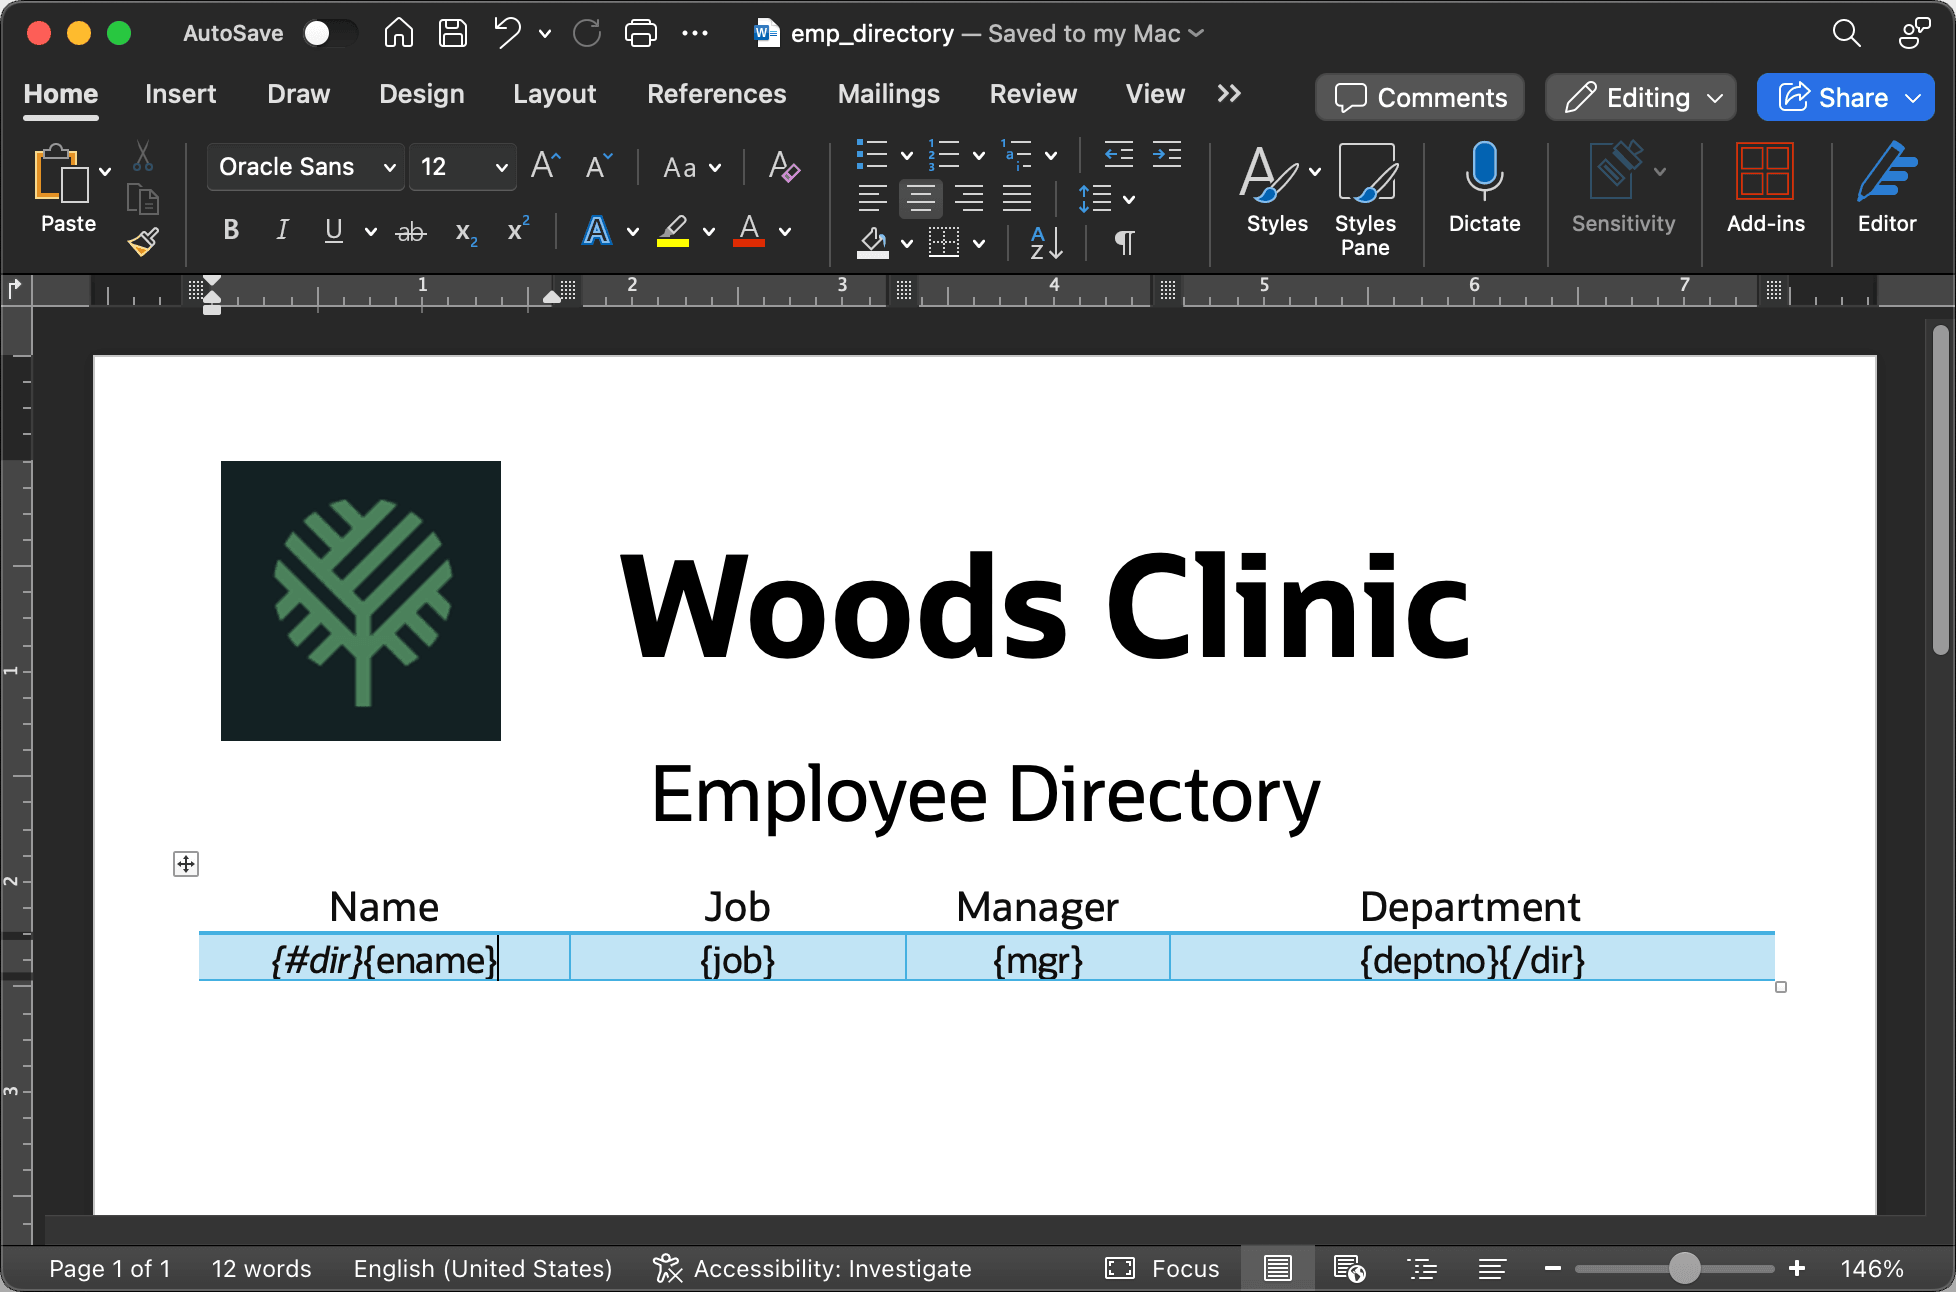Select the Woods Clinic logo image
The image size is (1956, 1292).
[x=361, y=601]
